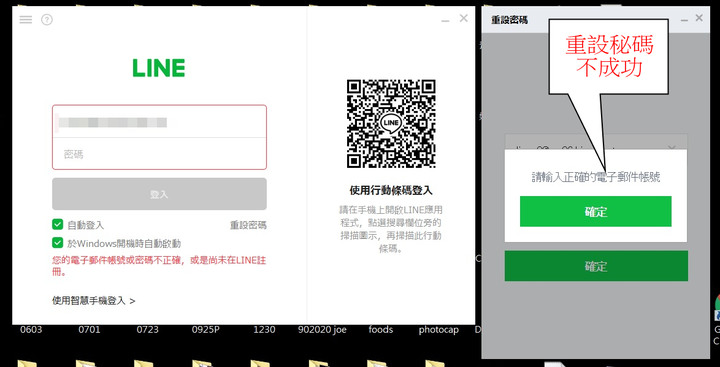Select the 0723 desktop folder label

pos(147,330)
